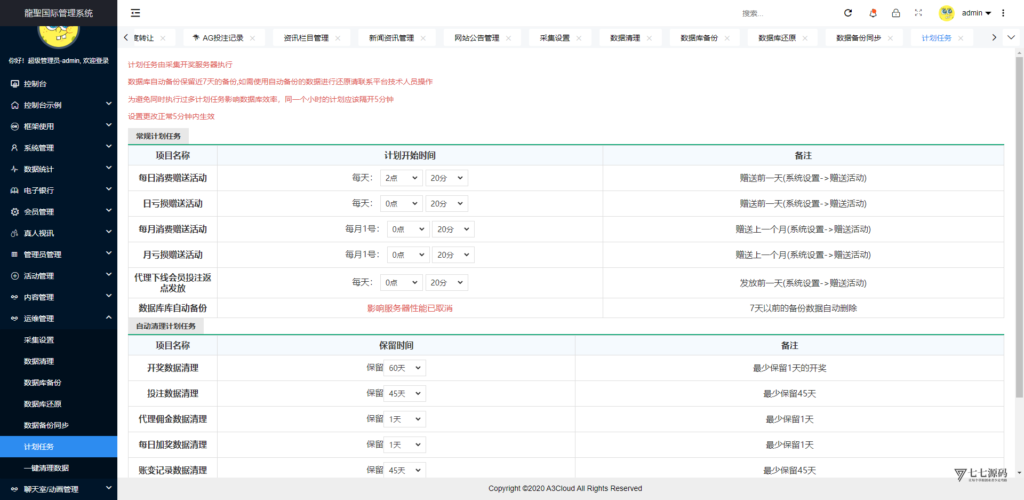Click the 聊天室/动画管理 sidebar icon

pyautogui.click(x=14, y=489)
